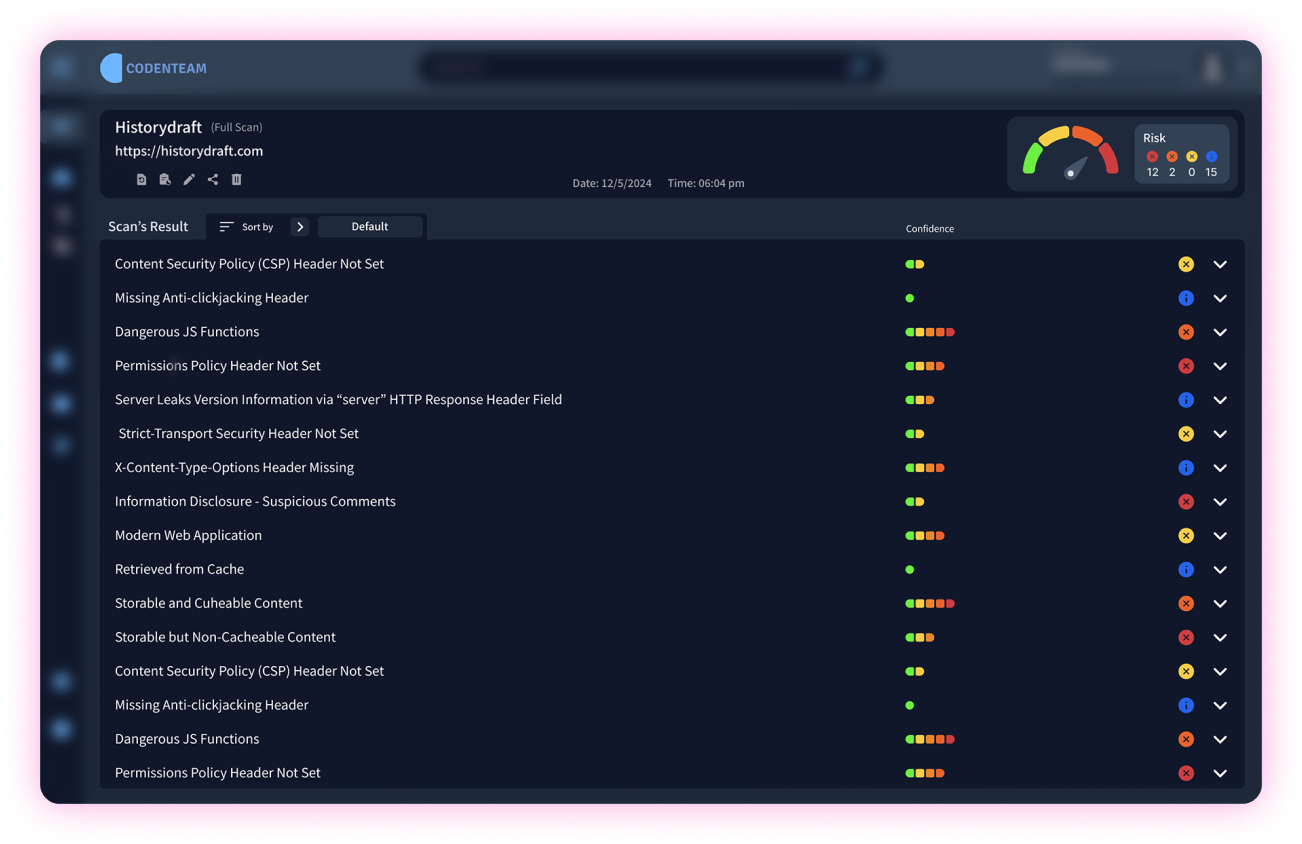Click the orange risk icon on the Storable and Cuheable row

1186,604
